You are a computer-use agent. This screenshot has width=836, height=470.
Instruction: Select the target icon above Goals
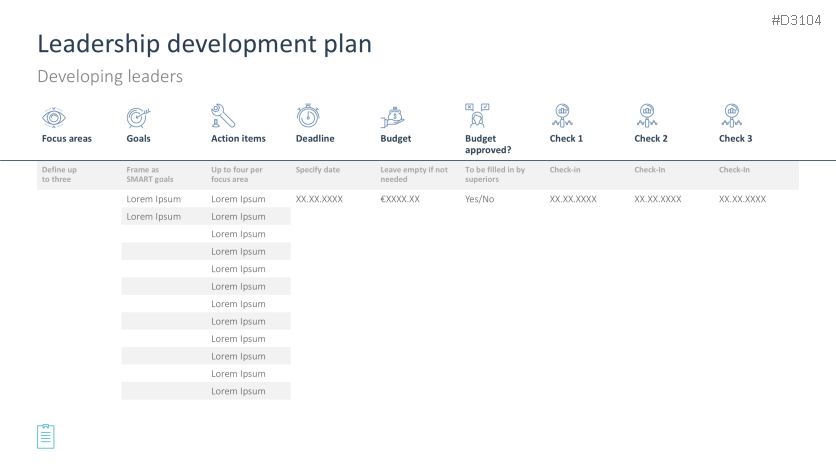(x=138, y=116)
